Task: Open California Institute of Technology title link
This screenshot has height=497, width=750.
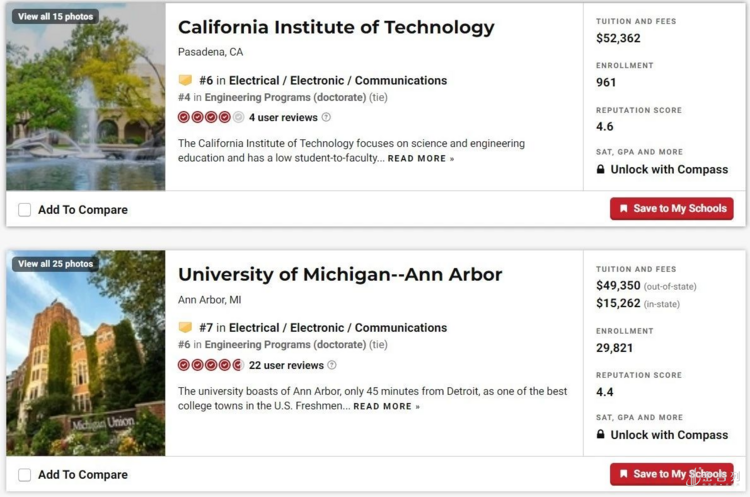Action: 336,27
